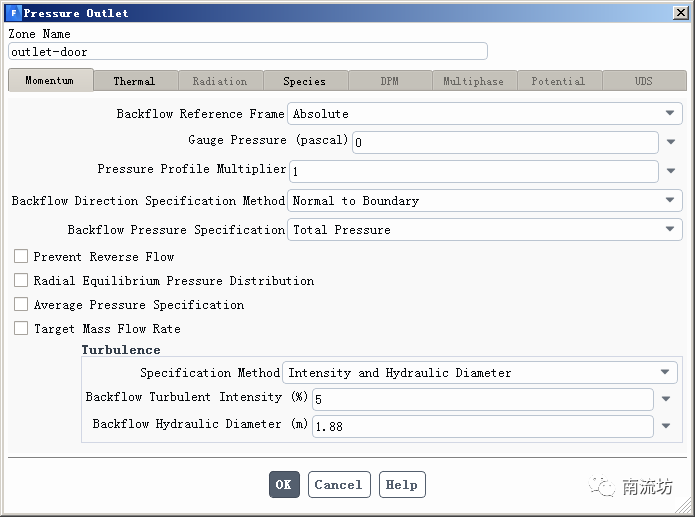Open Help for Pressure Outlet
695x517 pixels.
[401, 485]
